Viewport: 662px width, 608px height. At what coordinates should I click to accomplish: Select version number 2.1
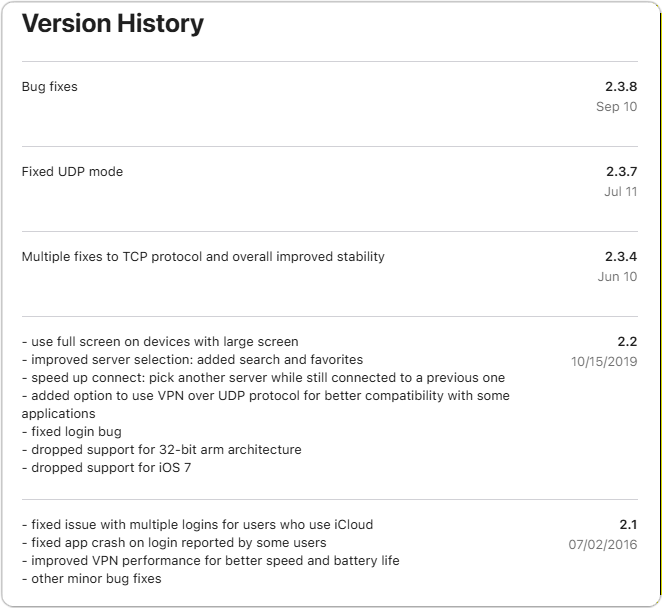(627, 525)
